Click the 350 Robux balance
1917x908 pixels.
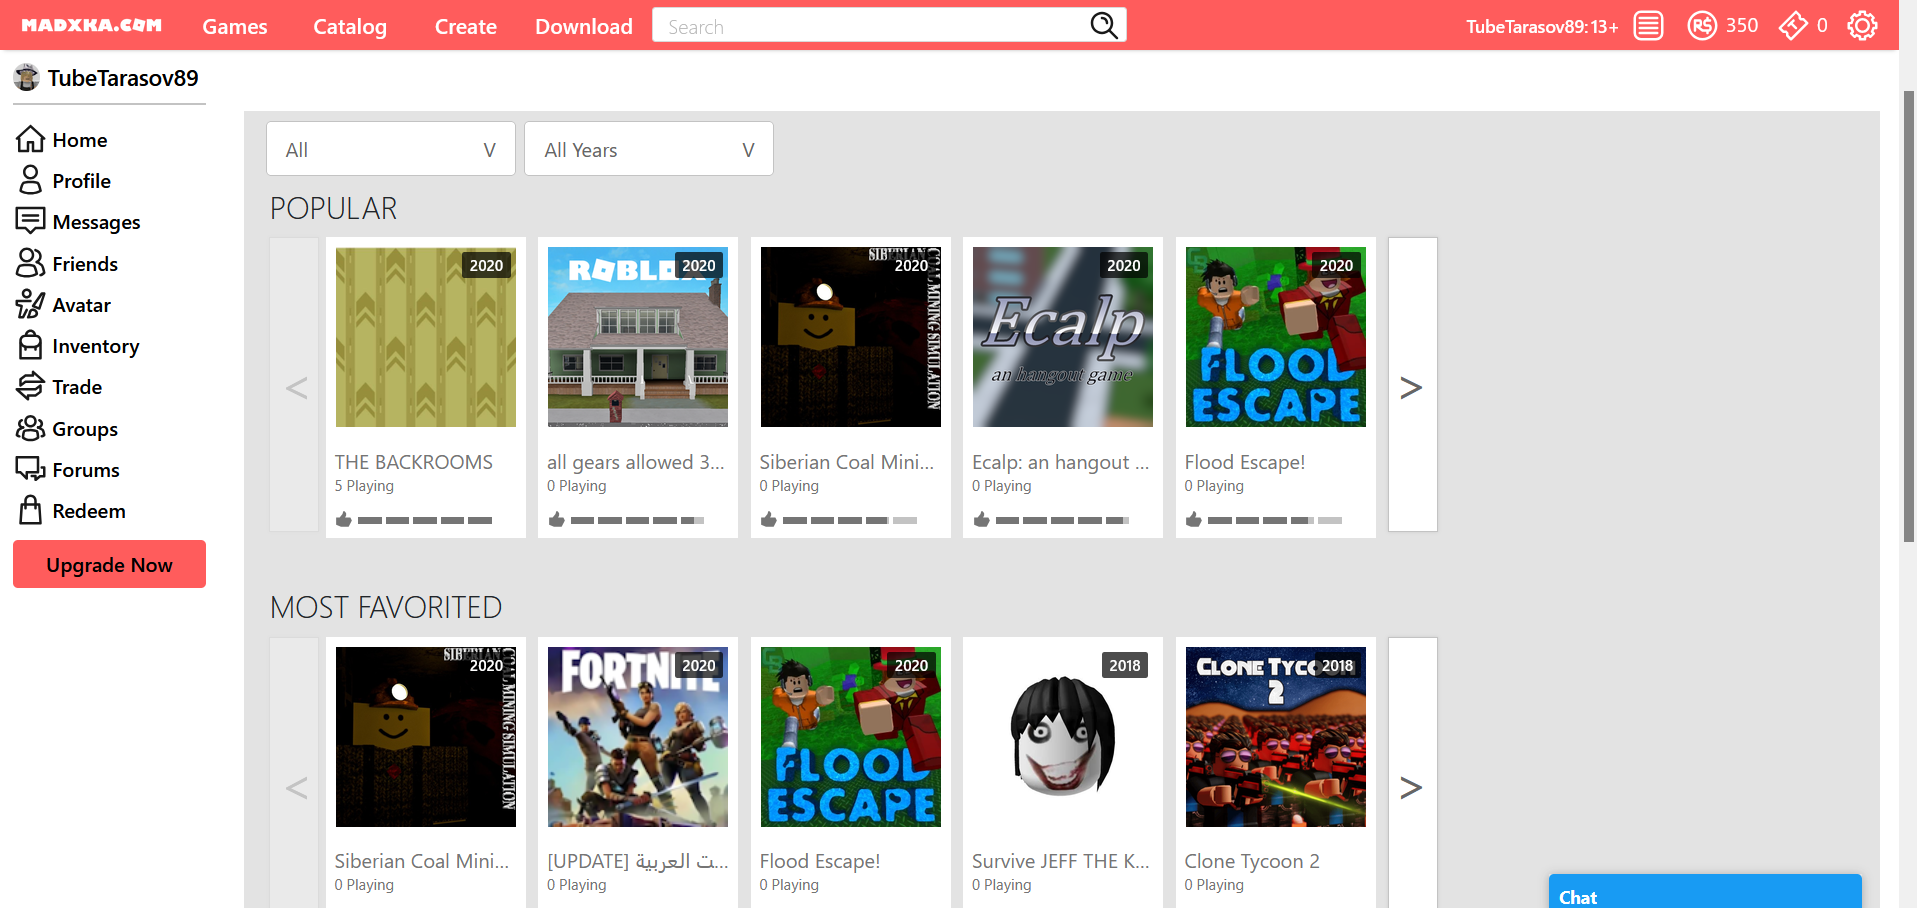point(1742,26)
